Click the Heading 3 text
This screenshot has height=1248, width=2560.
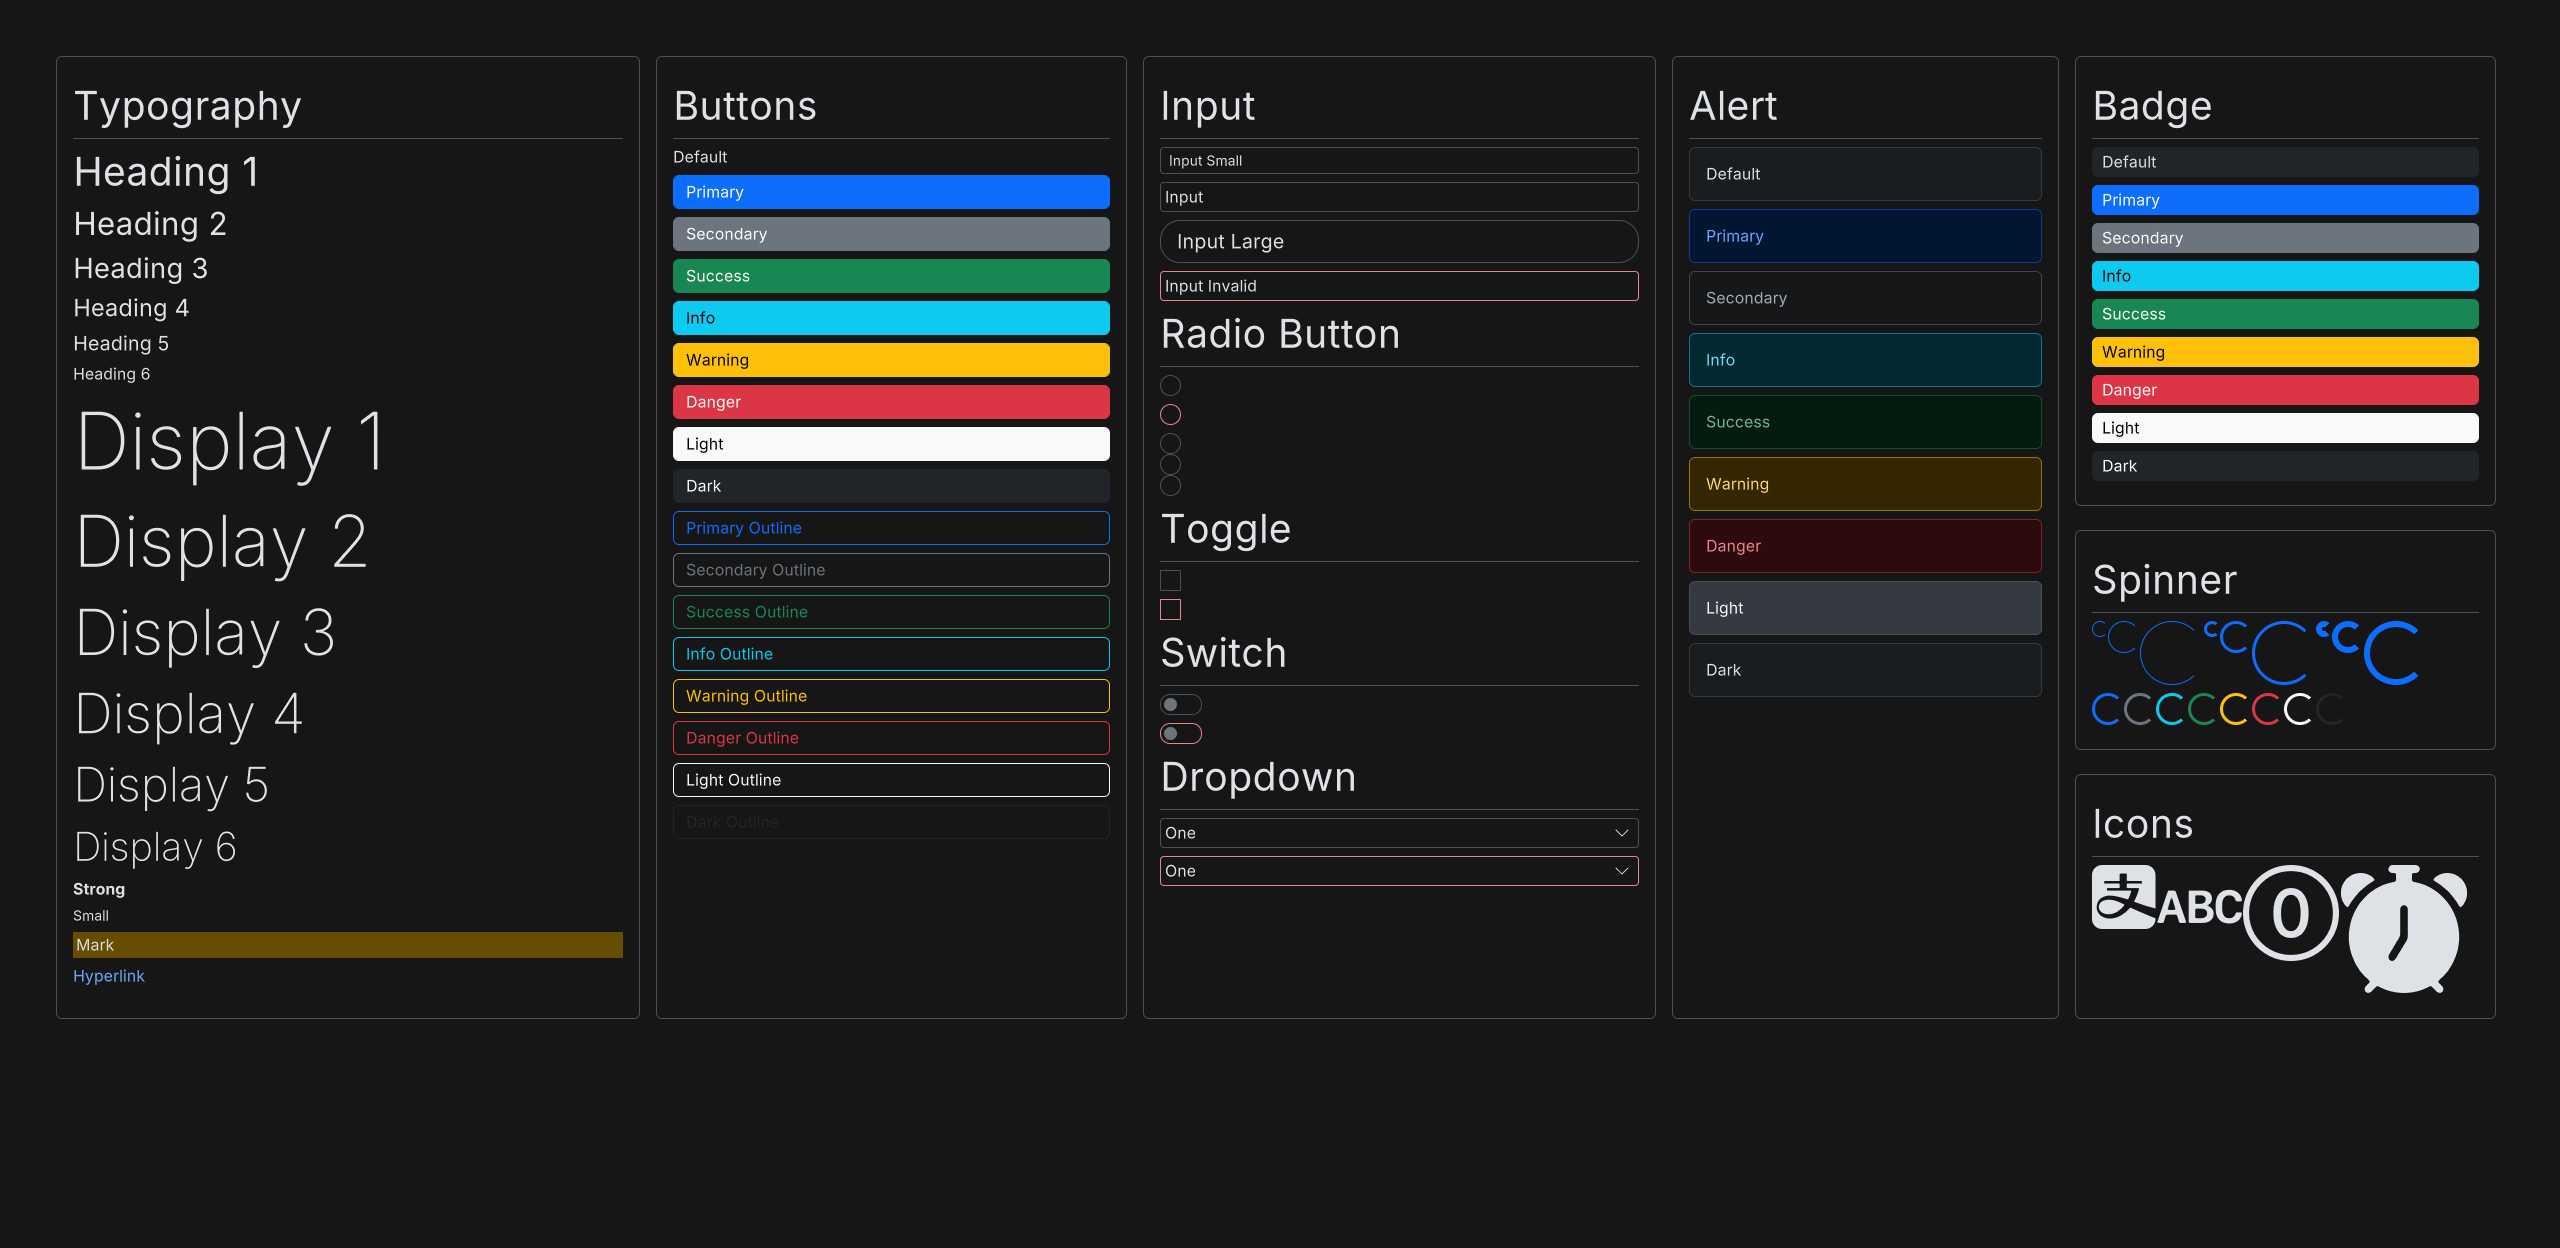(x=141, y=268)
